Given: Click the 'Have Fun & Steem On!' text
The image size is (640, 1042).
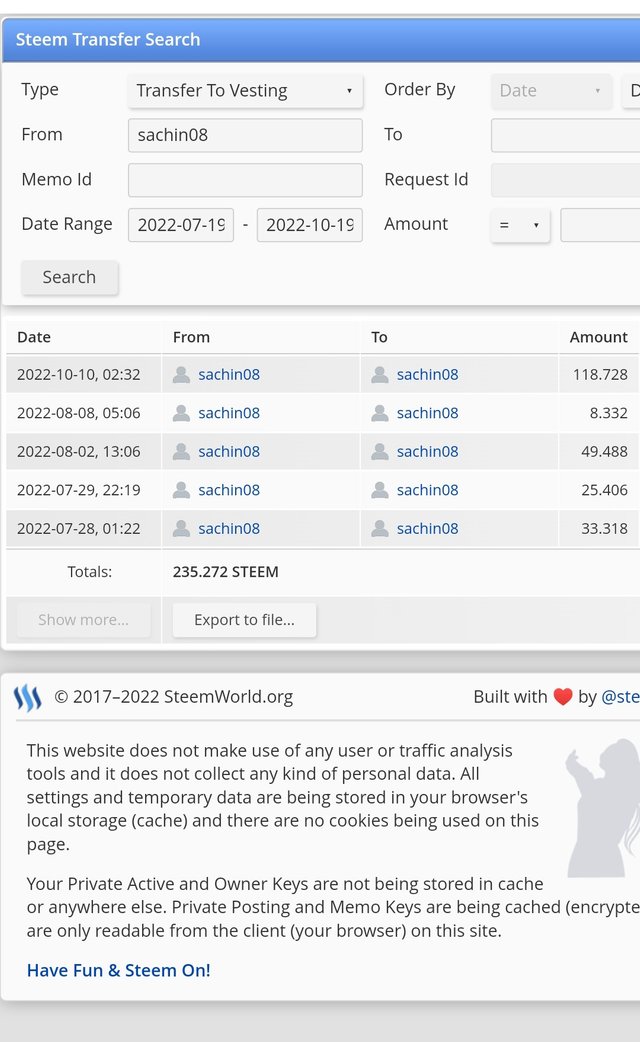Looking at the screenshot, I should click(x=118, y=971).
